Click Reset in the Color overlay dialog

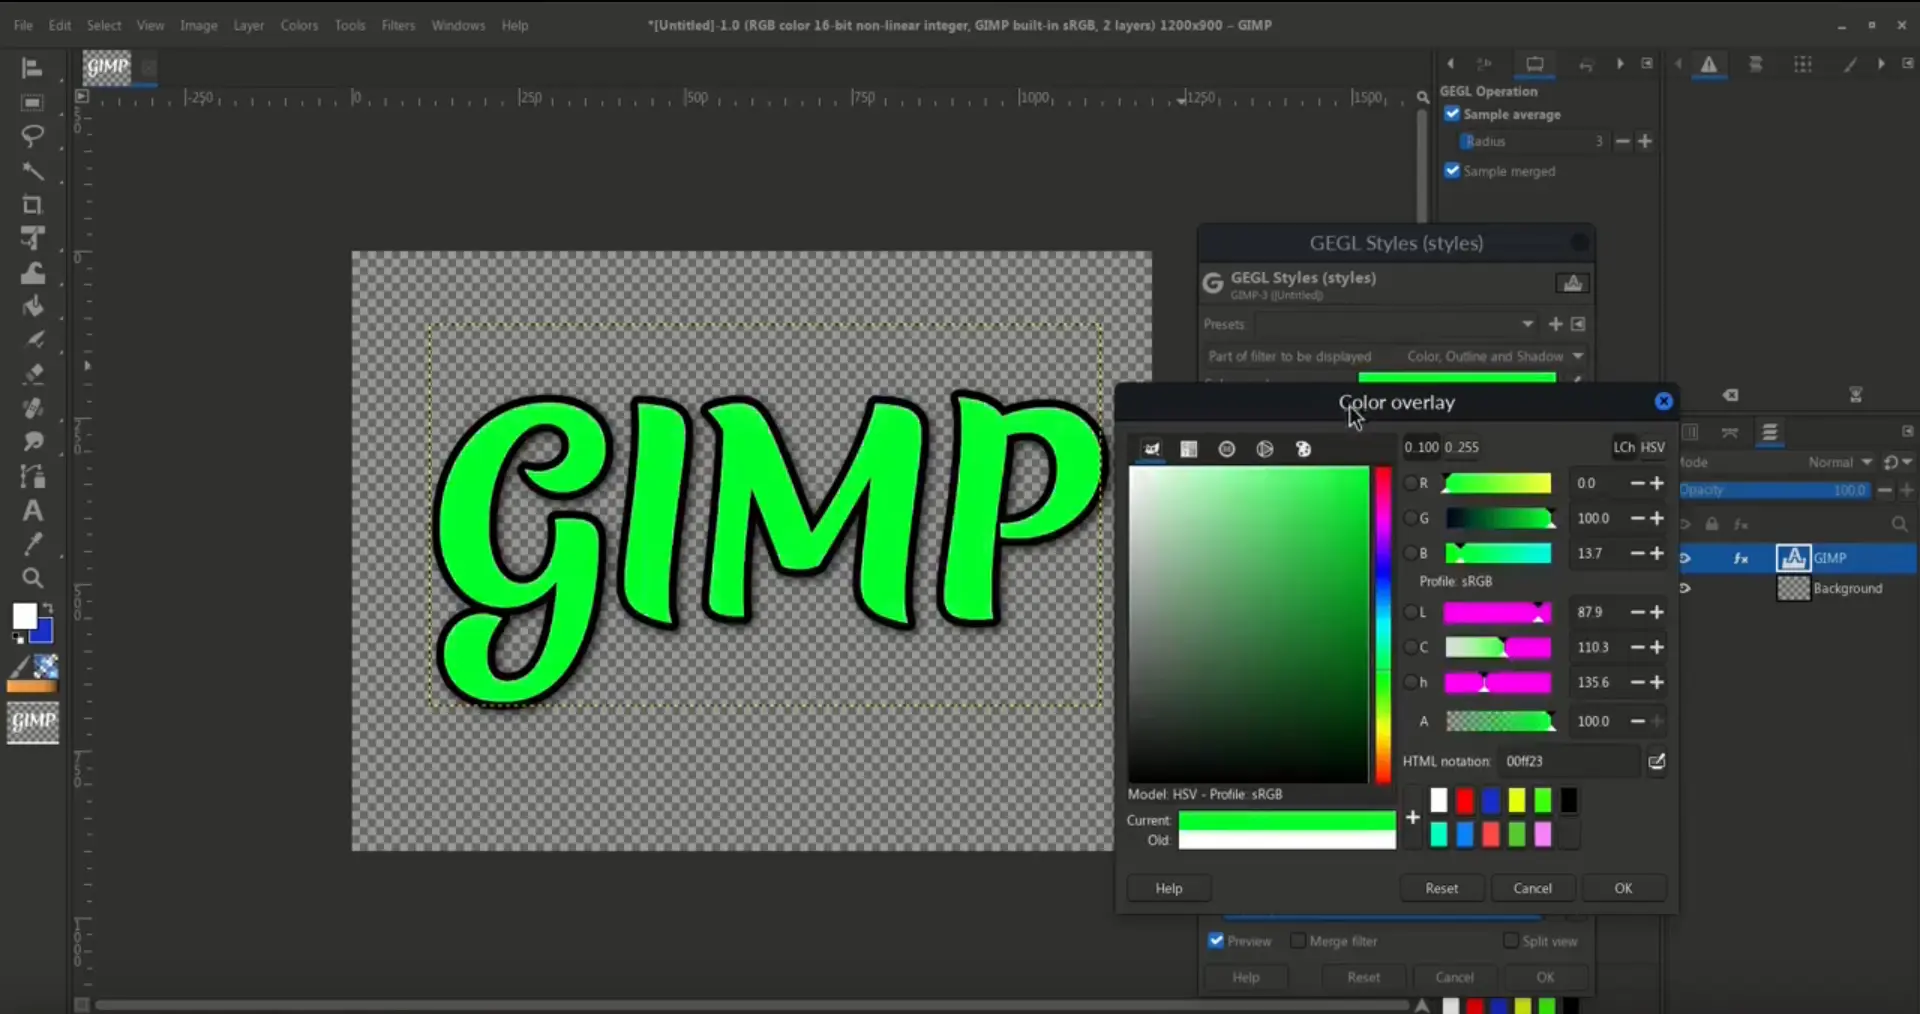[x=1441, y=888]
